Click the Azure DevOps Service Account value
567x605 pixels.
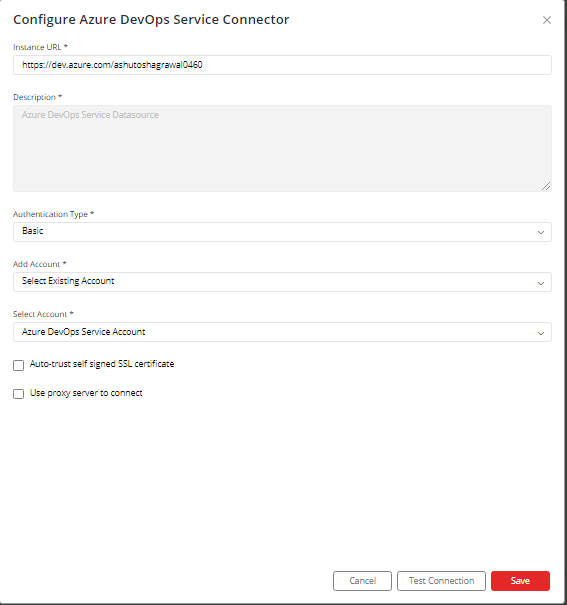(x=83, y=332)
